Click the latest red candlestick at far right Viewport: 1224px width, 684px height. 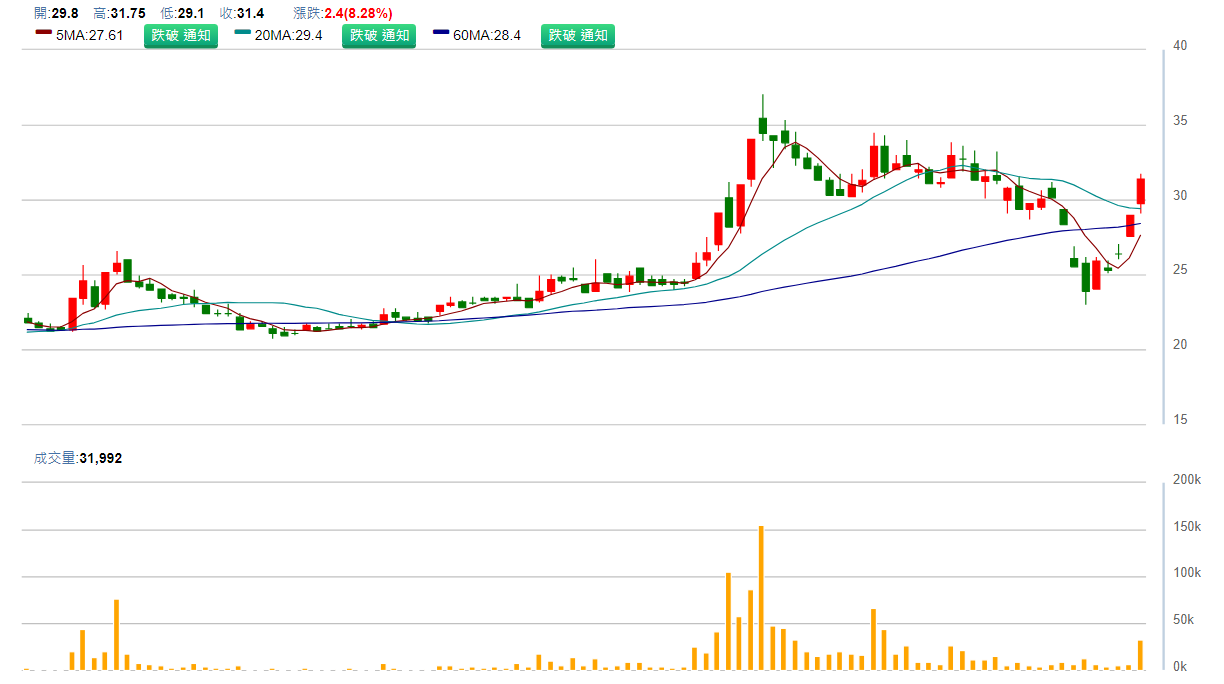coord(1141,191)
